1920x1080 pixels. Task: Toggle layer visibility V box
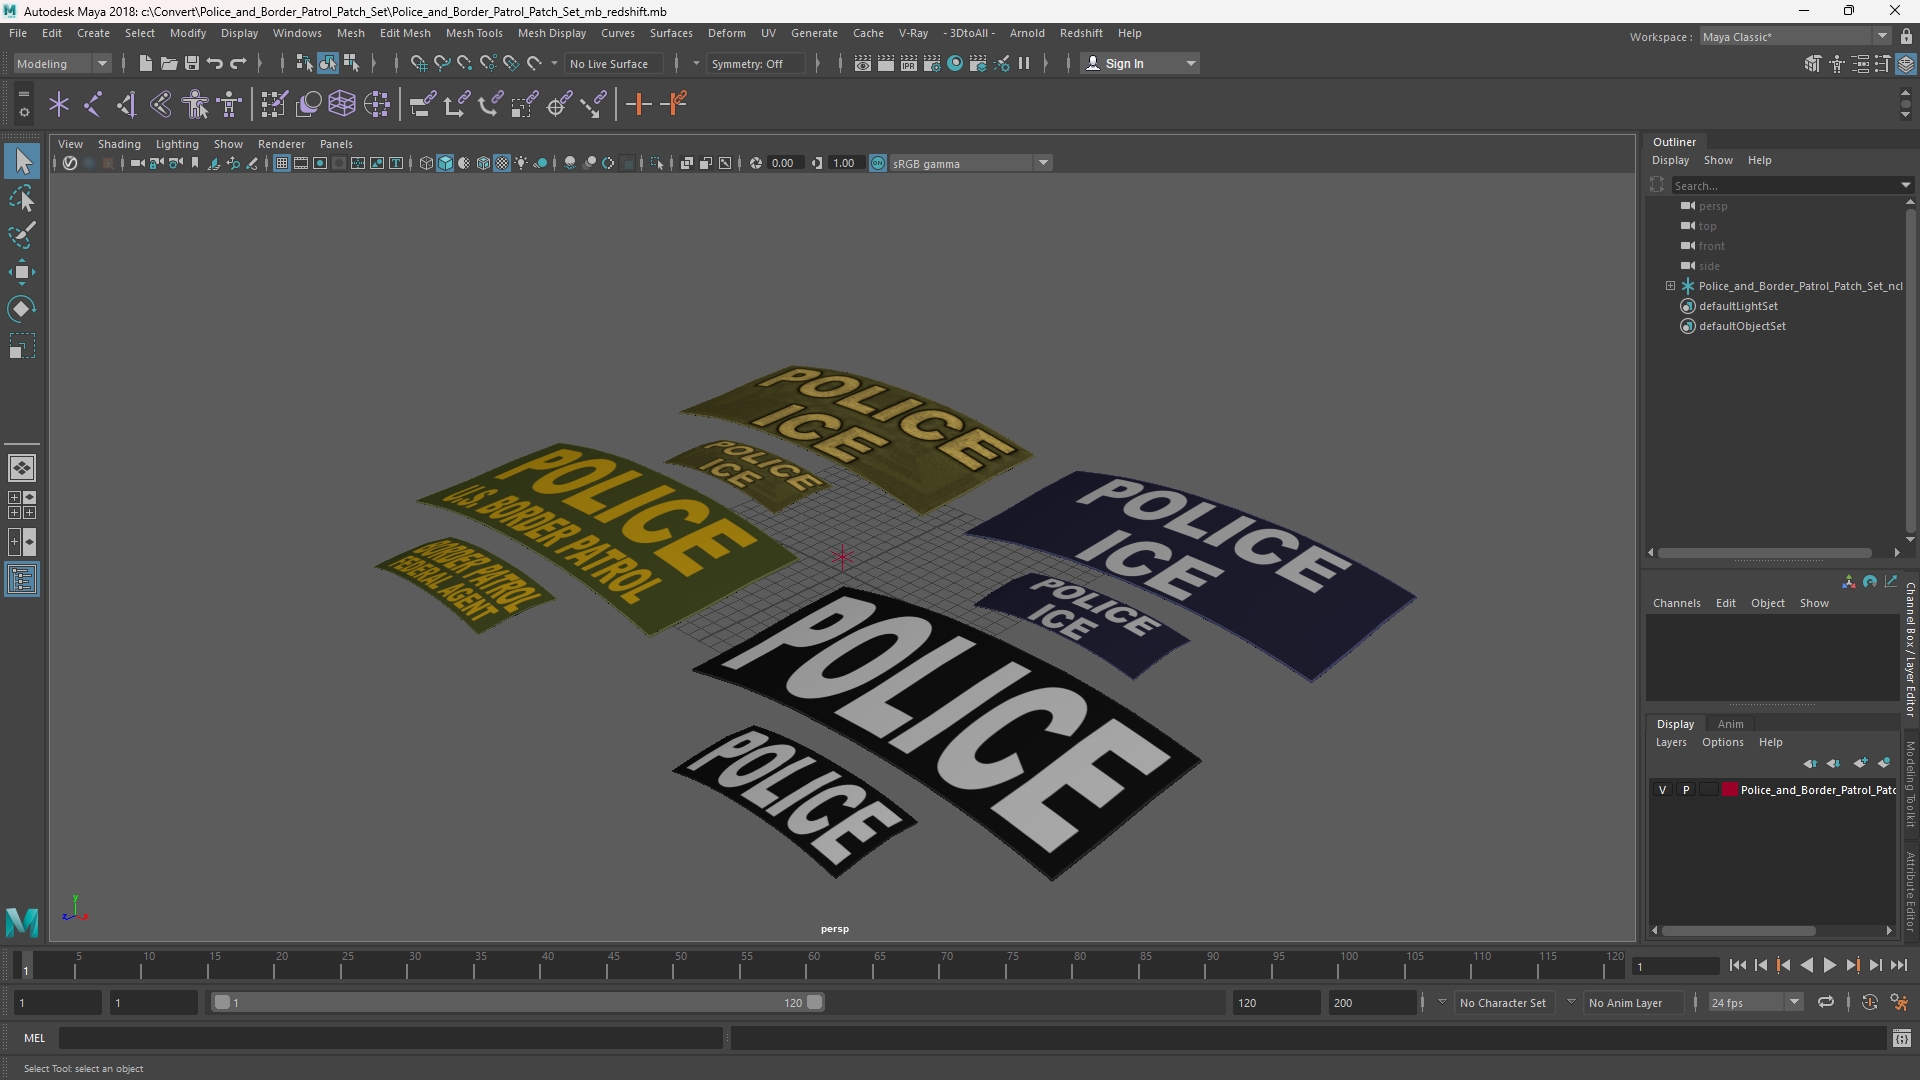[x=1663, y=790]
